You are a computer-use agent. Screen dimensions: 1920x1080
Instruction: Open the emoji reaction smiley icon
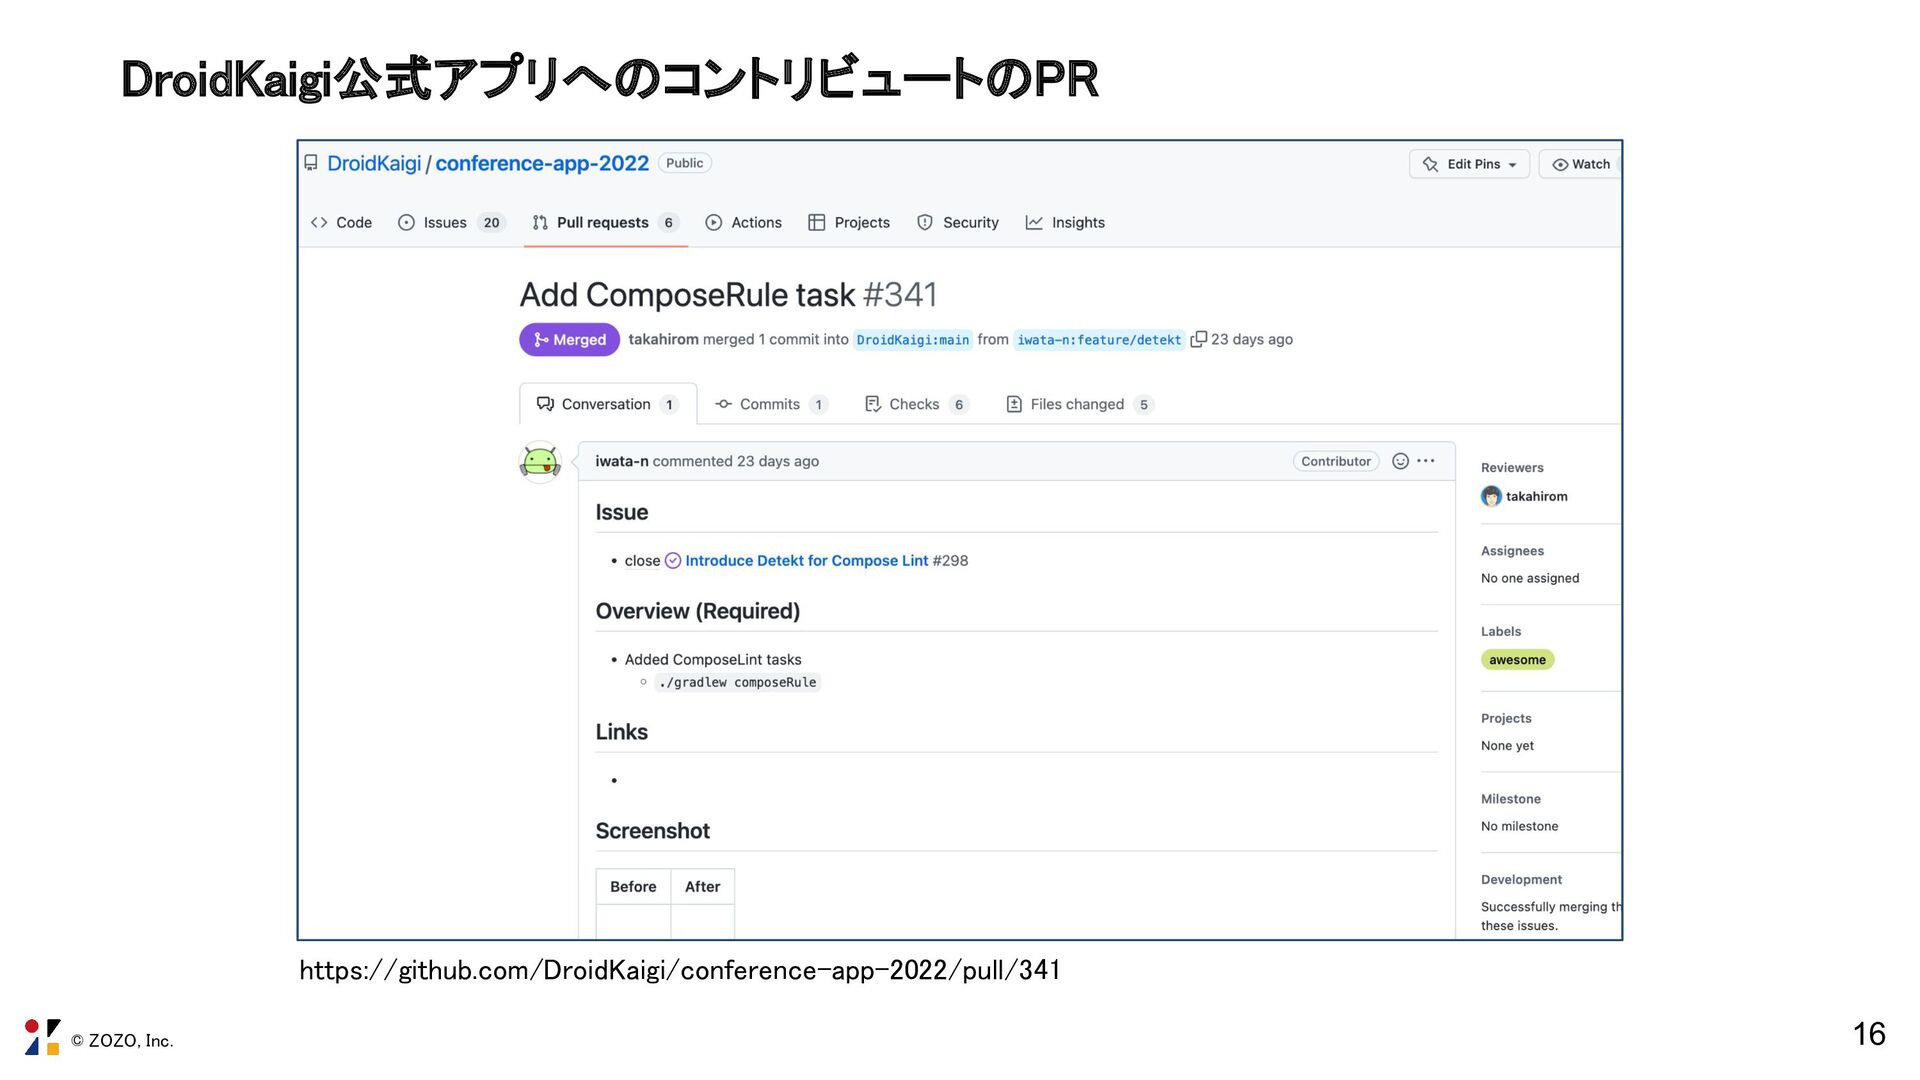(x=1400, y=461)
